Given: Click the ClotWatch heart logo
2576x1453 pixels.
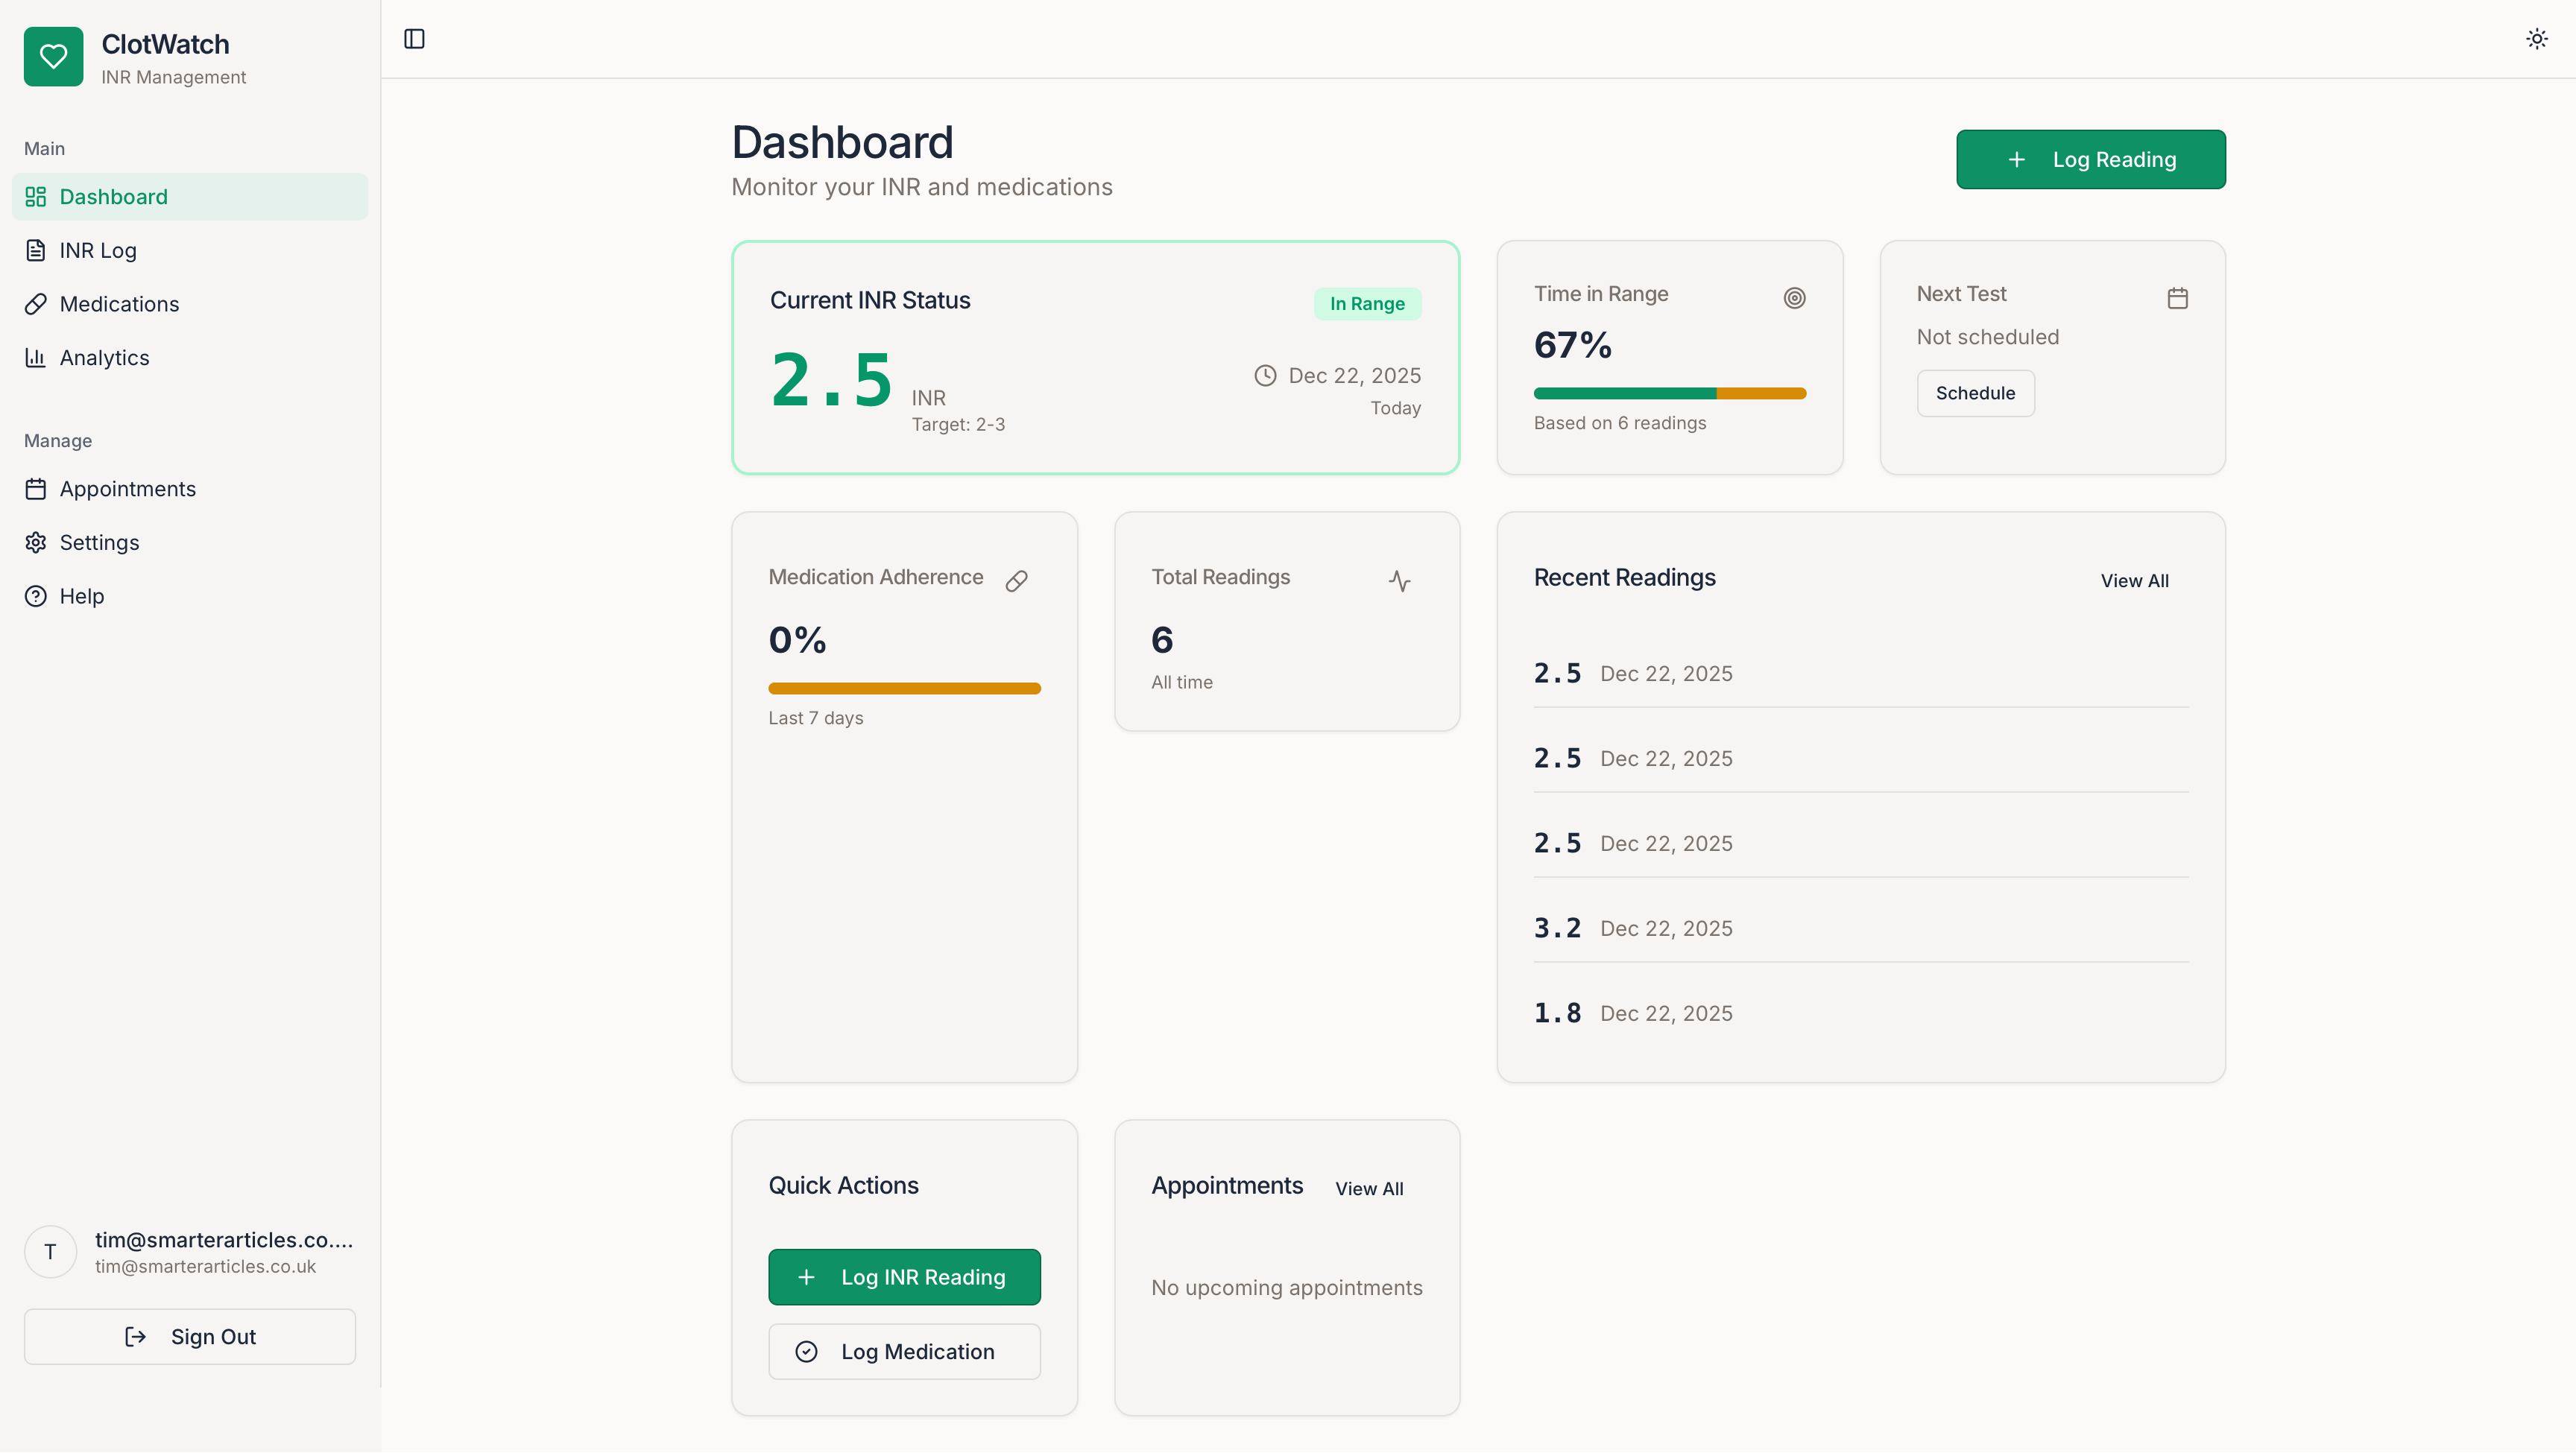Looking at the screenshot, I should [x=53, y=56].
